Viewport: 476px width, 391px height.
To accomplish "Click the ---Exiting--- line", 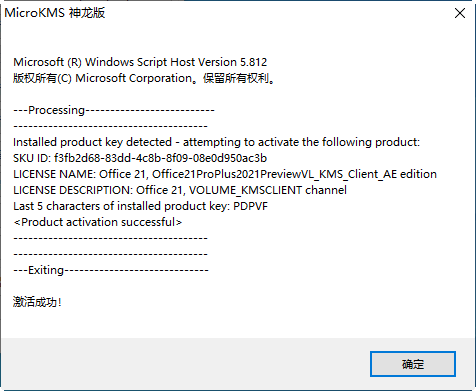I will coord(111,270).
